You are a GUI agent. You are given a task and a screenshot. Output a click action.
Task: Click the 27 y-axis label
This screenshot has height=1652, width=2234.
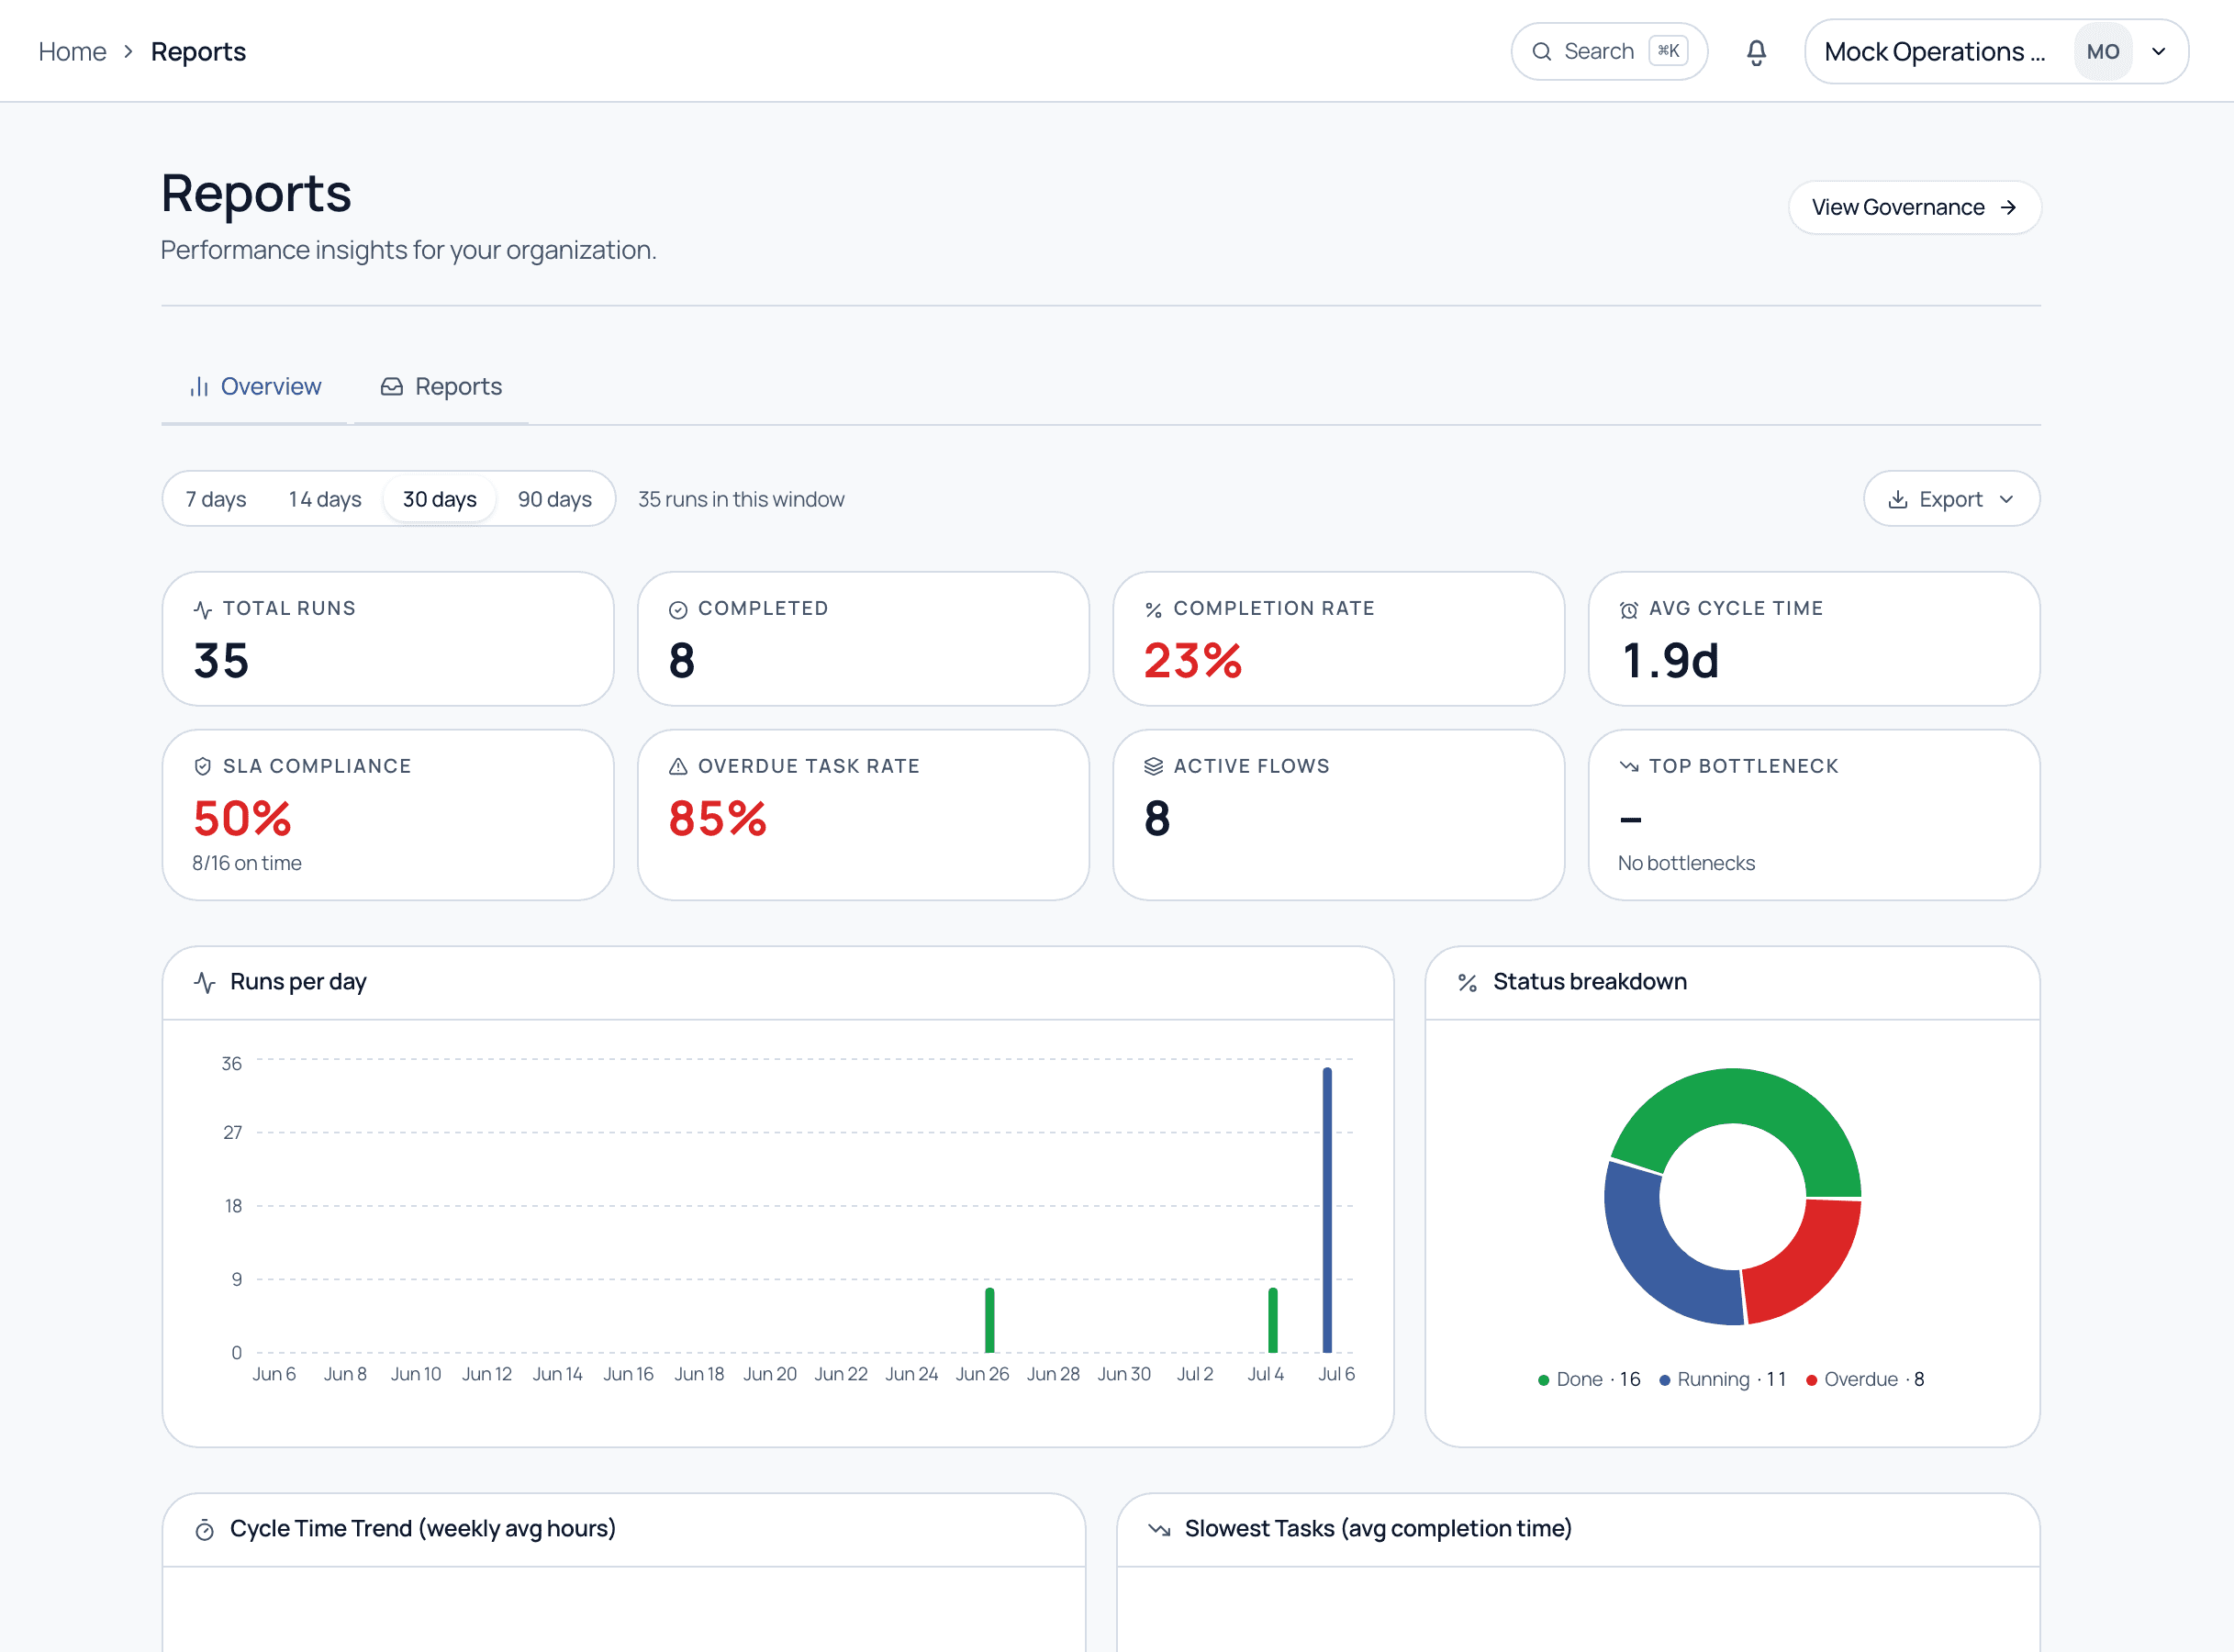click(232, 1133)
